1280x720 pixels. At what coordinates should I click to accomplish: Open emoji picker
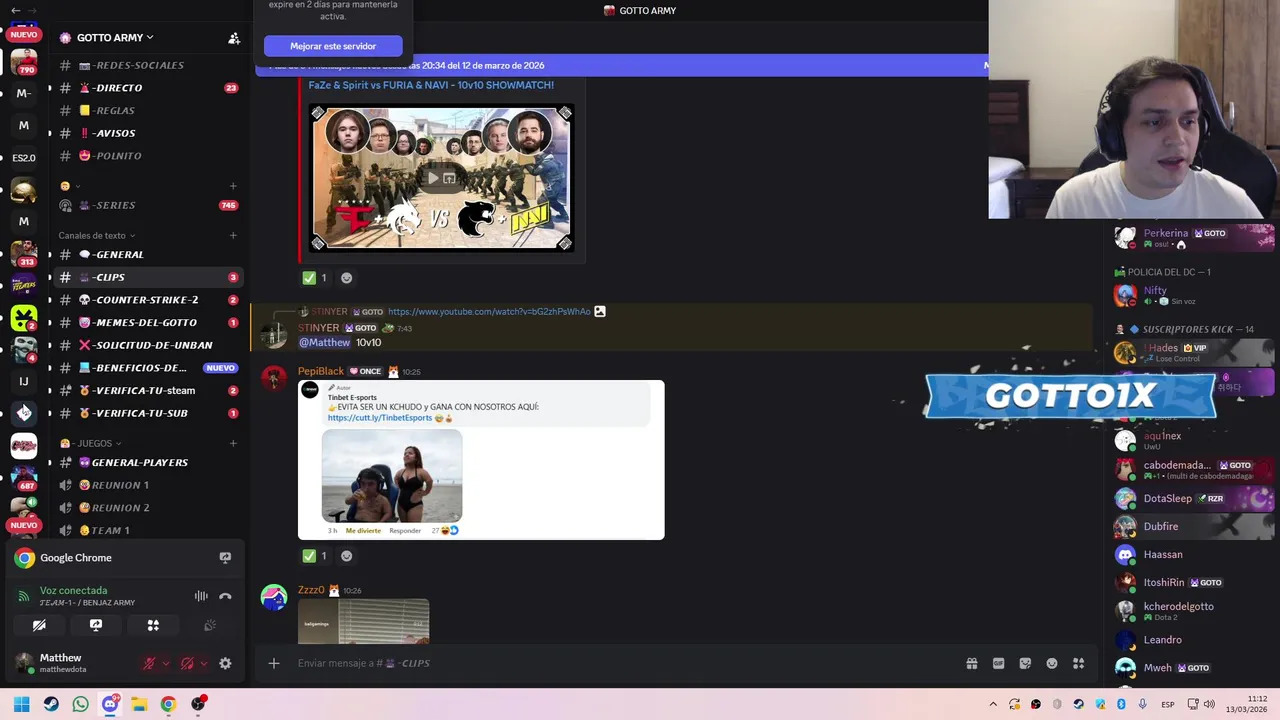(x=1052, y=663)
